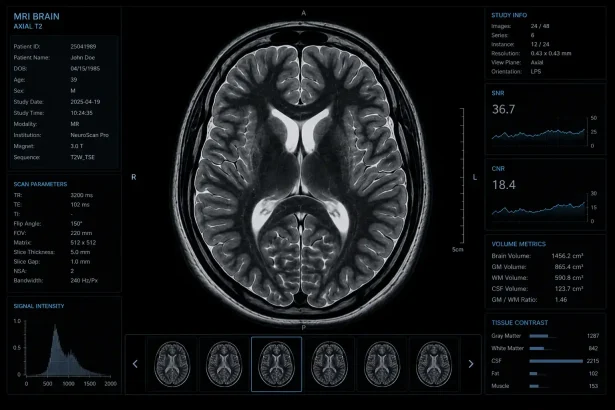This screenshot has width=615, height=410.
Task: Click the TR value "3200 ms"
Action: tap(82, 195)
